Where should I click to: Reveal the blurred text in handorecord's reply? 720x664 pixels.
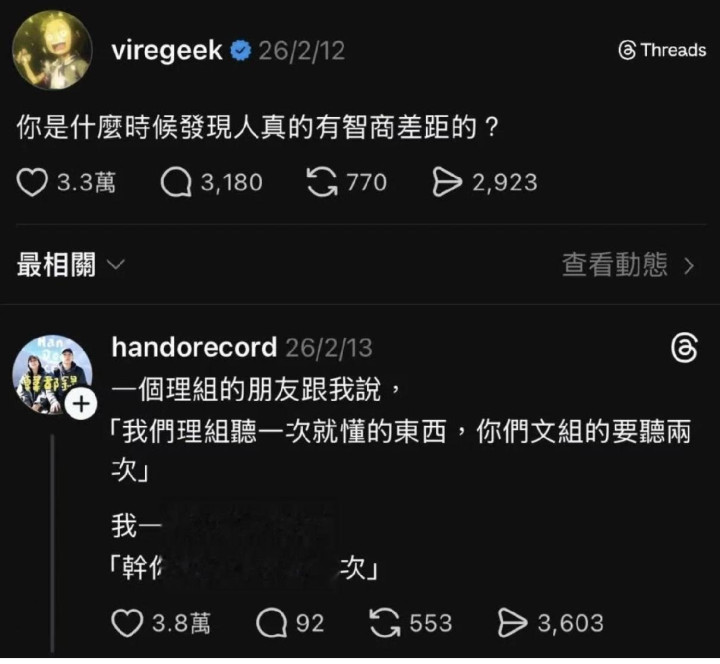point(250,546)
